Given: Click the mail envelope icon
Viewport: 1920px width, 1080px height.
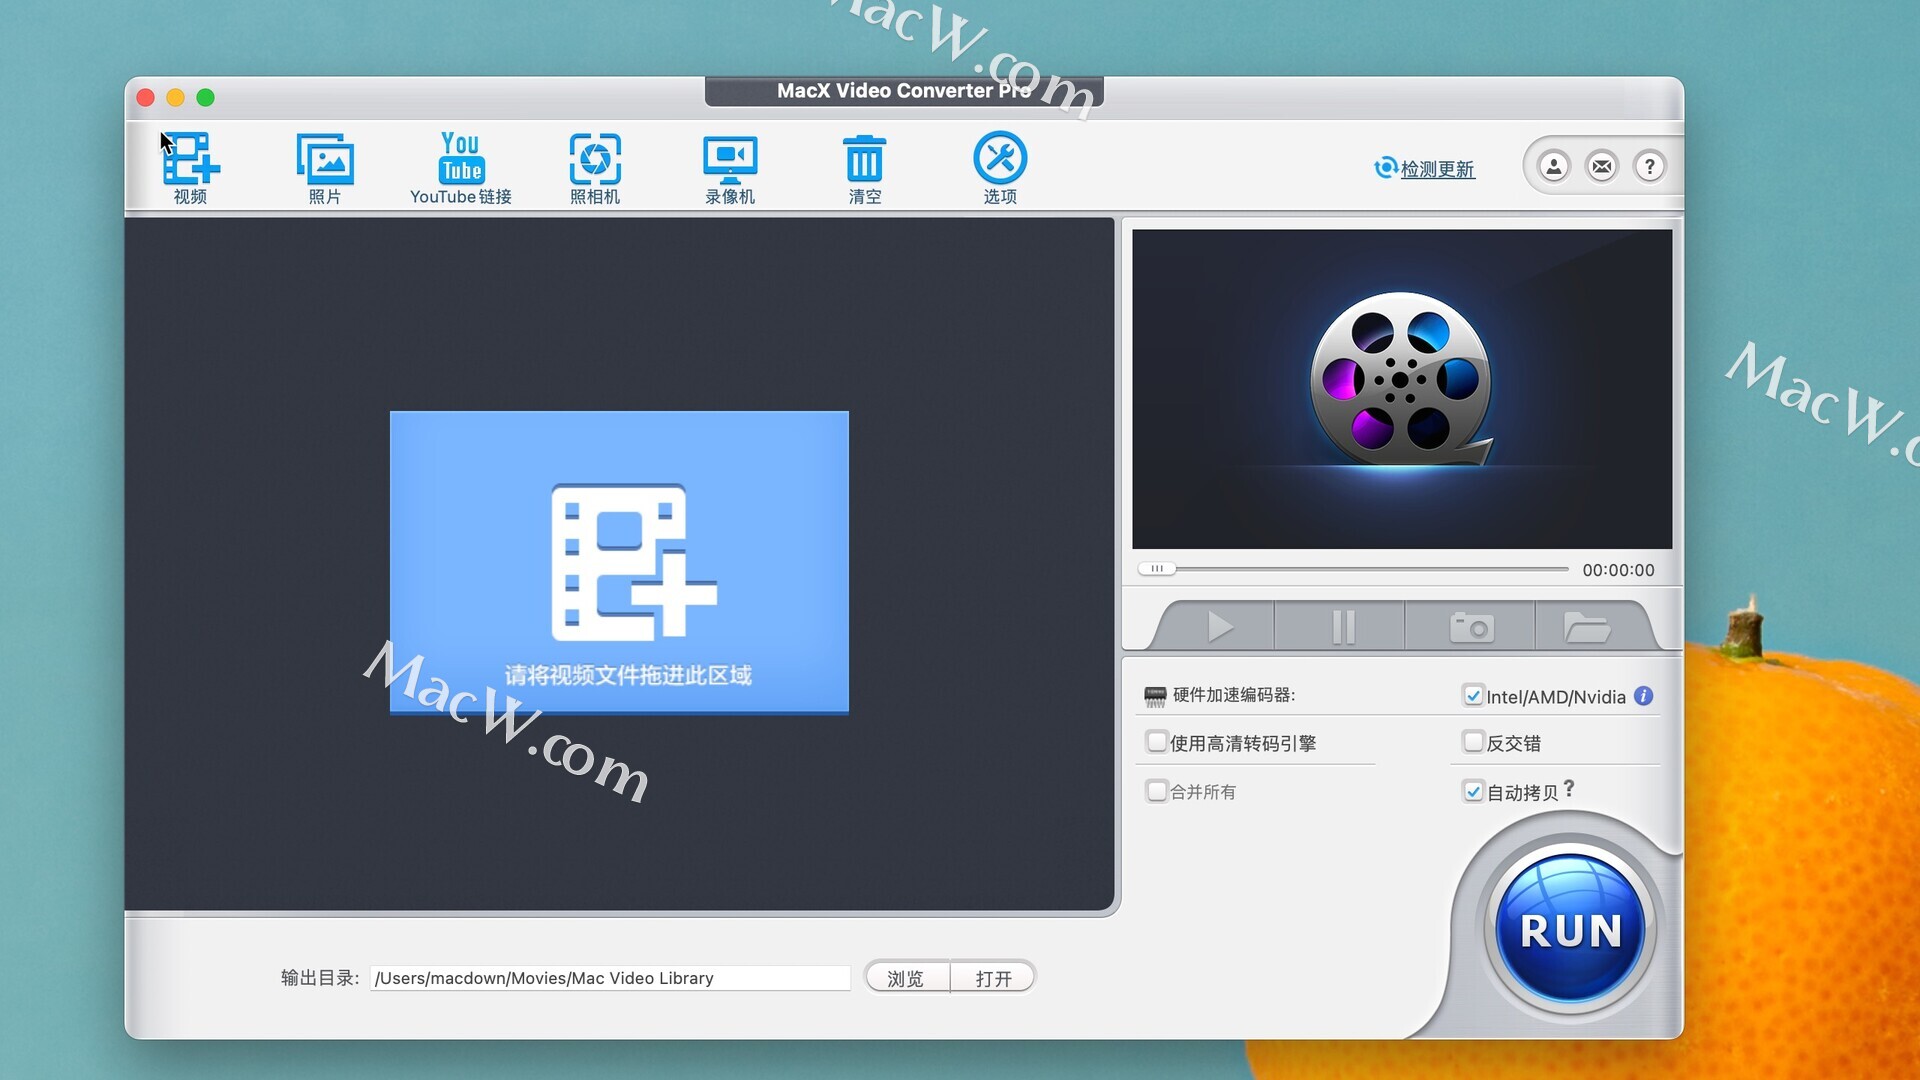Looking at the screenshot, I should tap(1602, 166).
